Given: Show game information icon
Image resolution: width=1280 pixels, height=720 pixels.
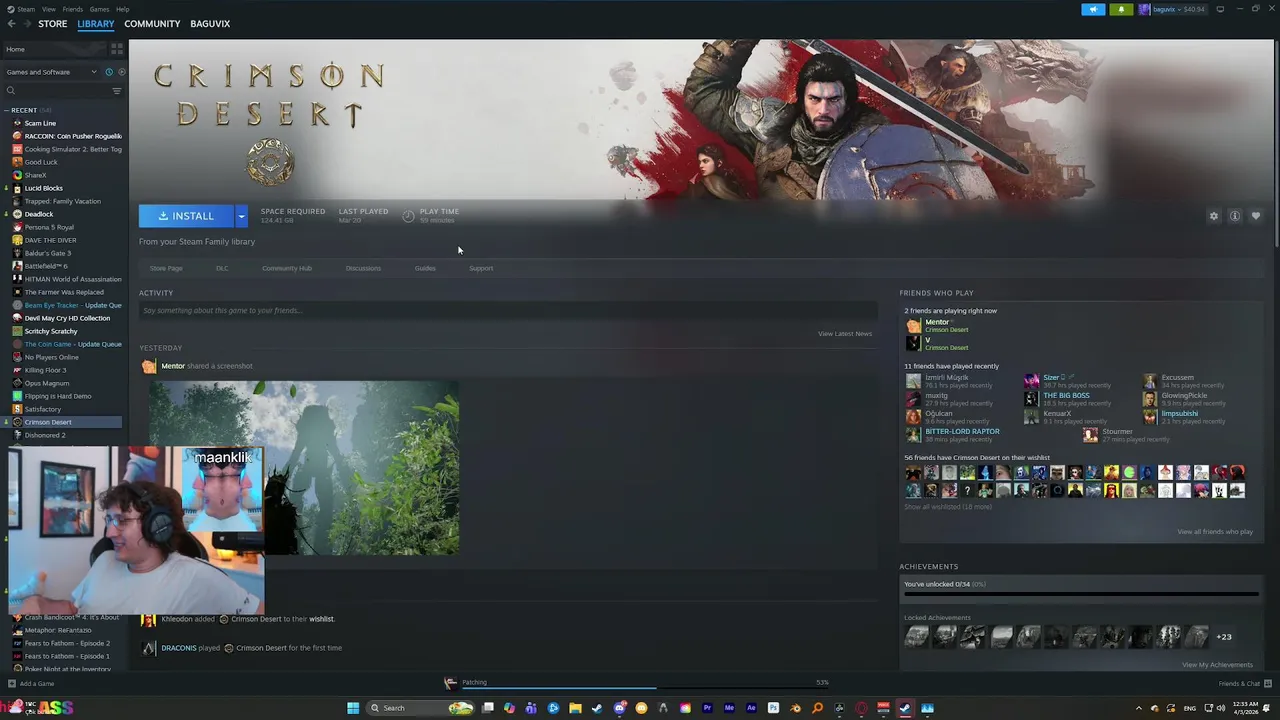Looking at the screenshot, I should [x=1235, y=216].
